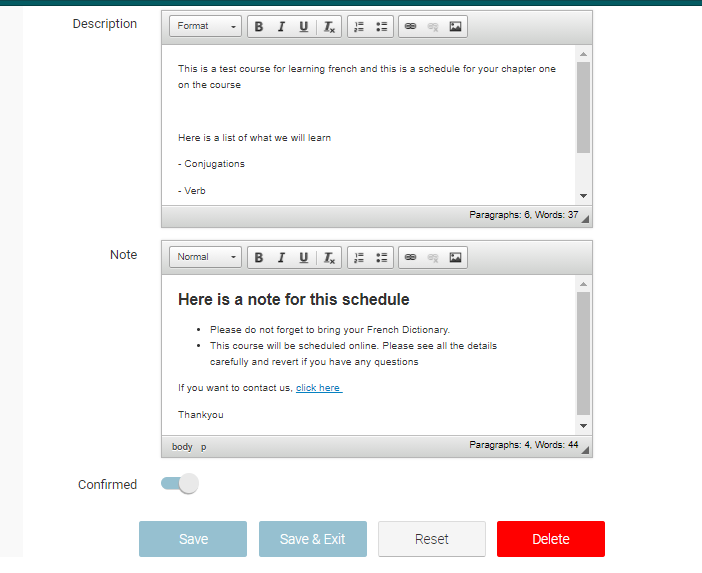Click Bold icon in Note editor

point(259,257)
